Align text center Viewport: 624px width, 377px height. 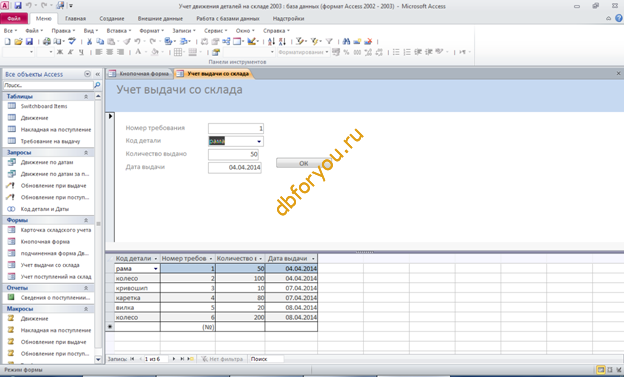click(109, 52)
